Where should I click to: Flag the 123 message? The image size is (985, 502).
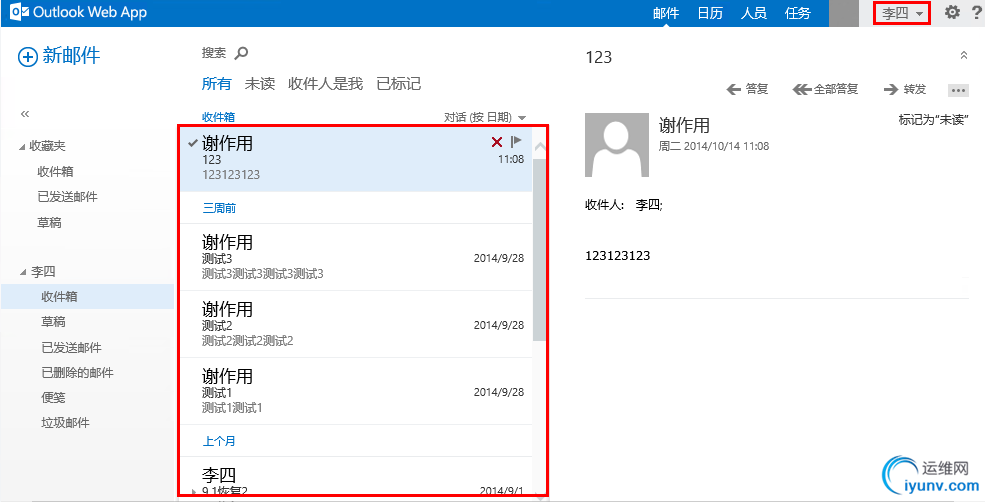(x=516, y=141)
